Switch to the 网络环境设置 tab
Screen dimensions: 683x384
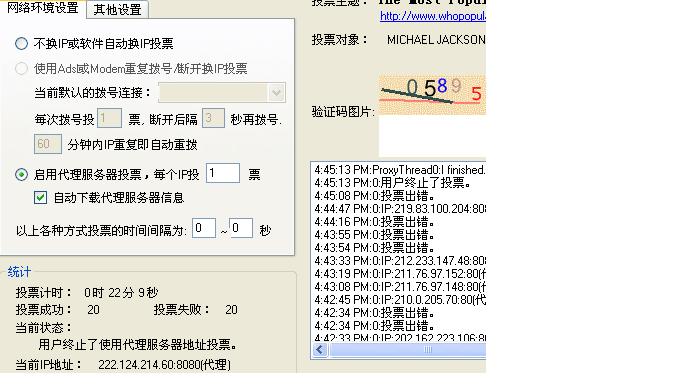pyautogui.click(x=43, y=8)
